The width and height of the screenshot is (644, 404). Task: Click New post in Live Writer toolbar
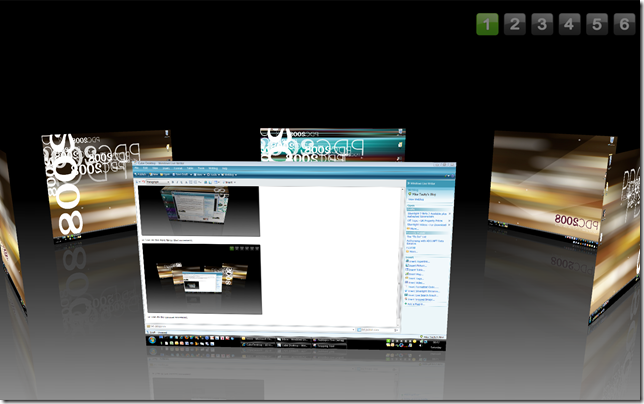pos(154,174)
